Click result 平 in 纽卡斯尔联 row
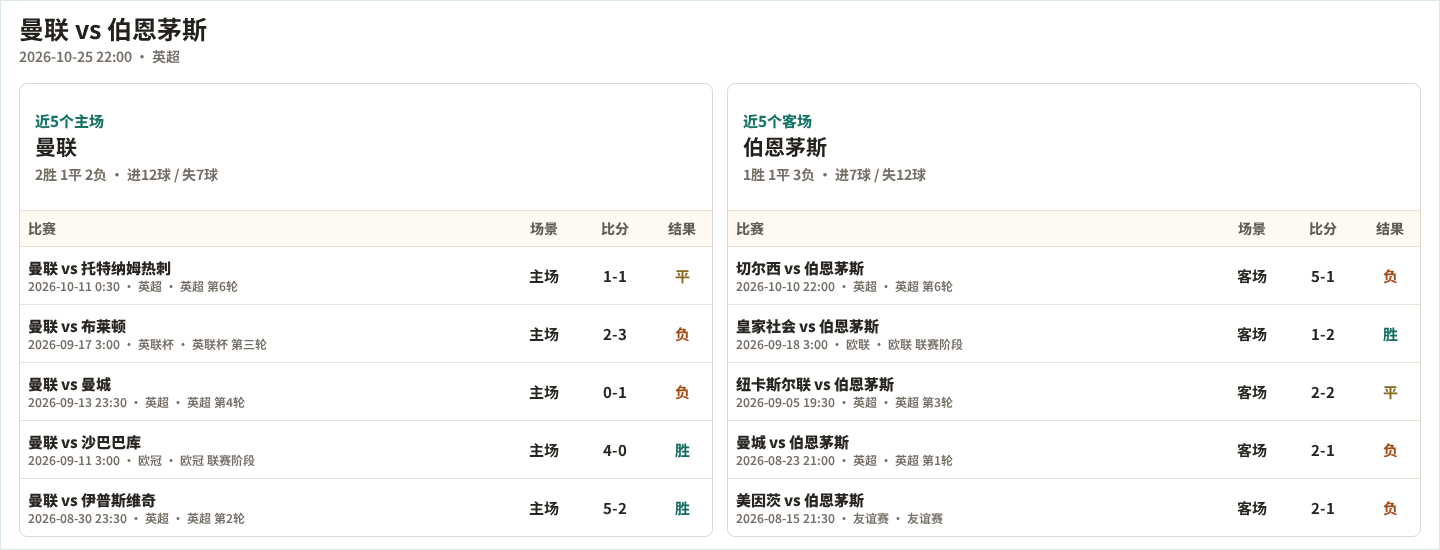The height and width of the screenshot is (550, 1440). click(x=1390, y=392)
